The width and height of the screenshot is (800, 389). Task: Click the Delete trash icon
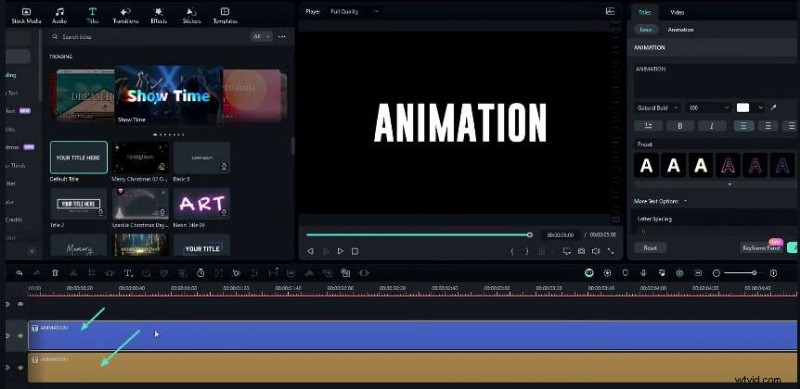coord(55,273)
